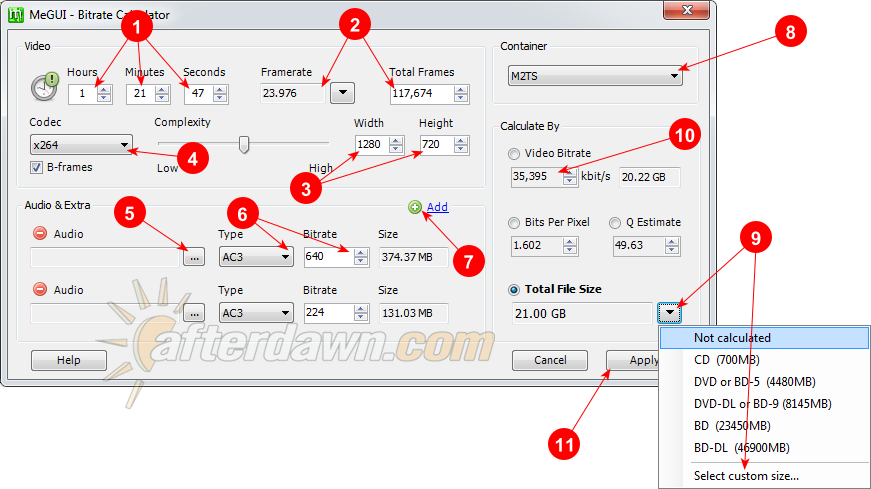The height and width of the screenshot is (489, 871).
Task: Remove the second Audio track with red minus
Action: coord(40,289)
